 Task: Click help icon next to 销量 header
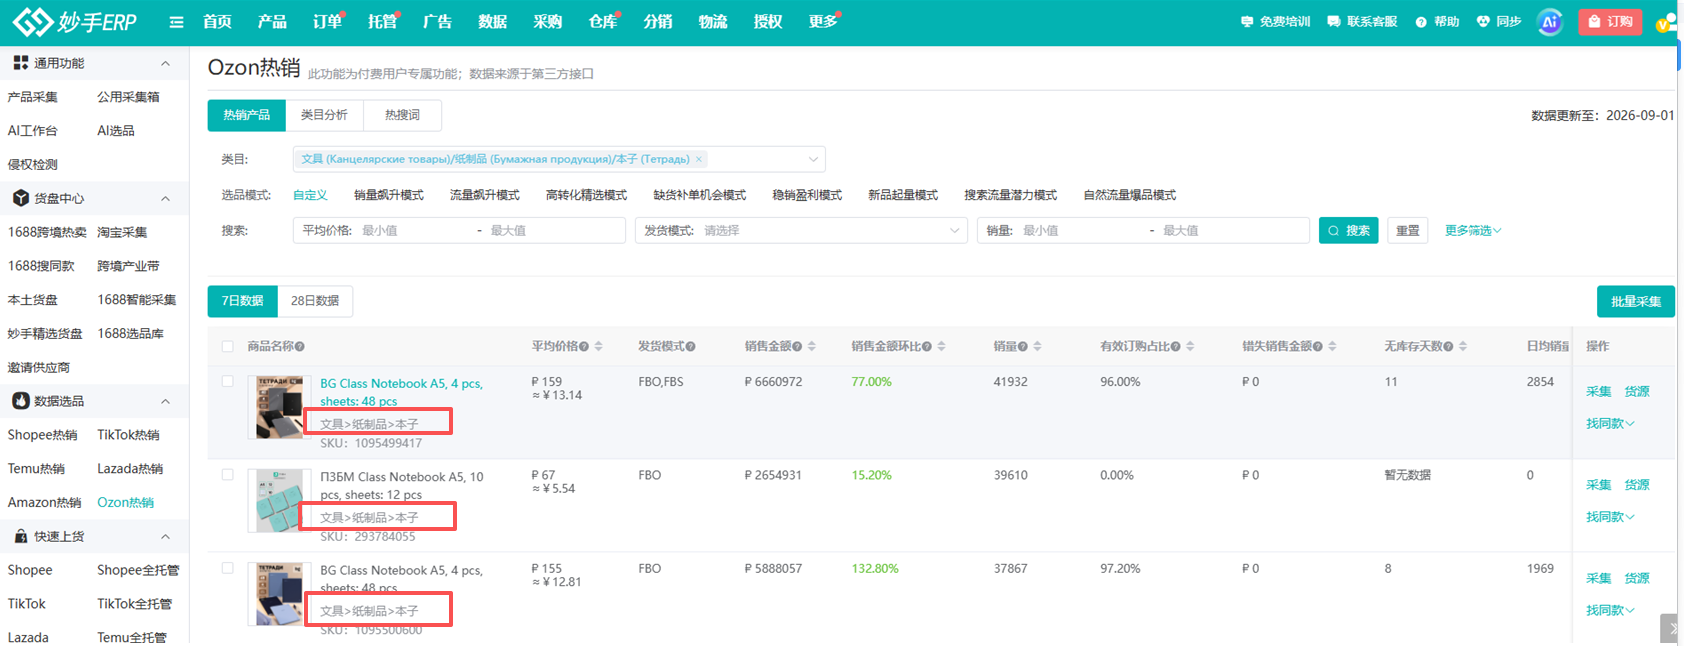coord(1023,346)
